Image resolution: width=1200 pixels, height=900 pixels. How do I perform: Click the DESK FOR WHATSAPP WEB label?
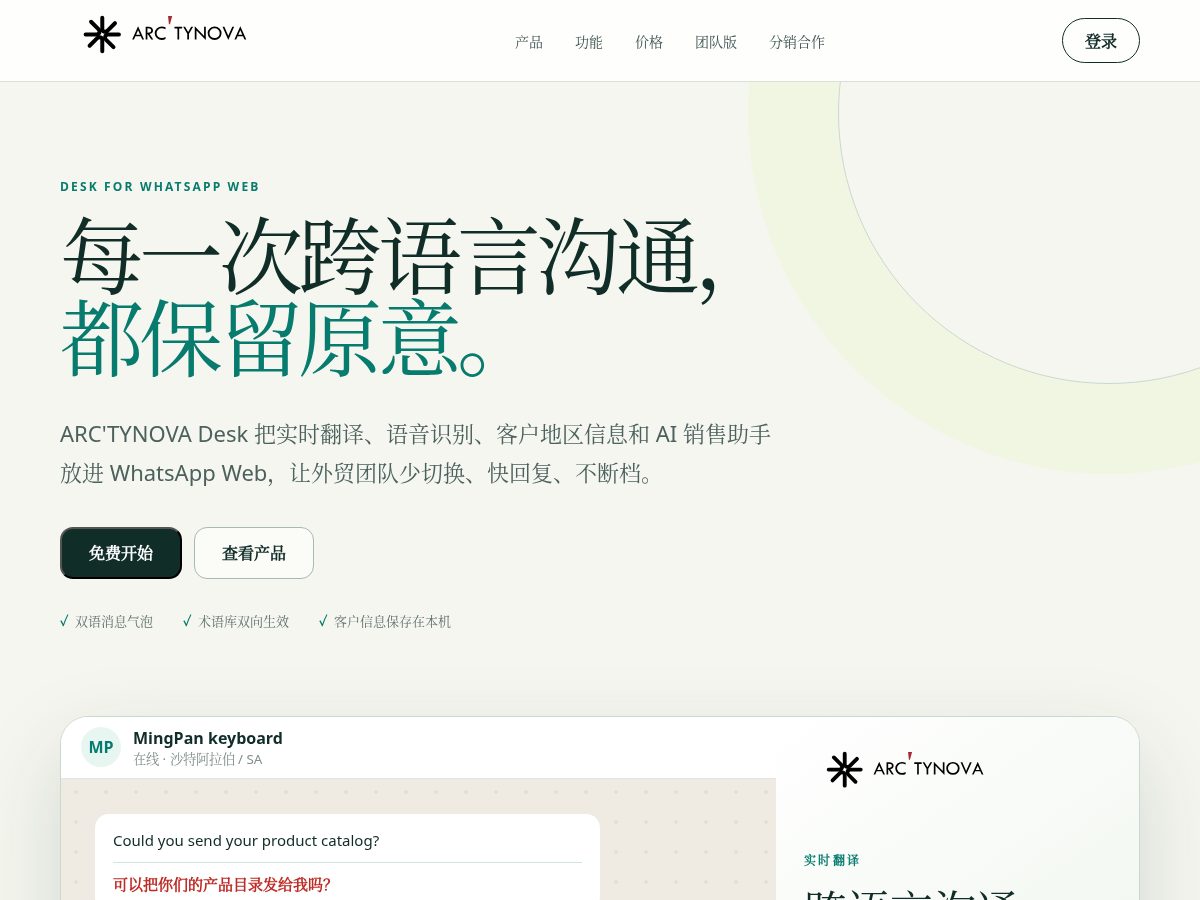160,187
